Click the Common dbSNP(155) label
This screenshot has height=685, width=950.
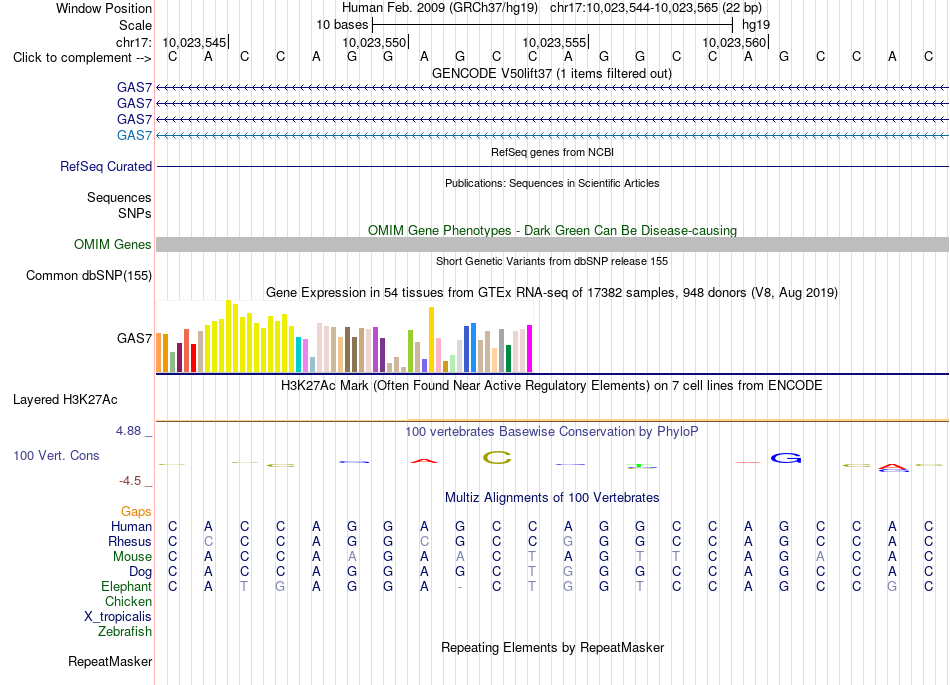(88, 276)
